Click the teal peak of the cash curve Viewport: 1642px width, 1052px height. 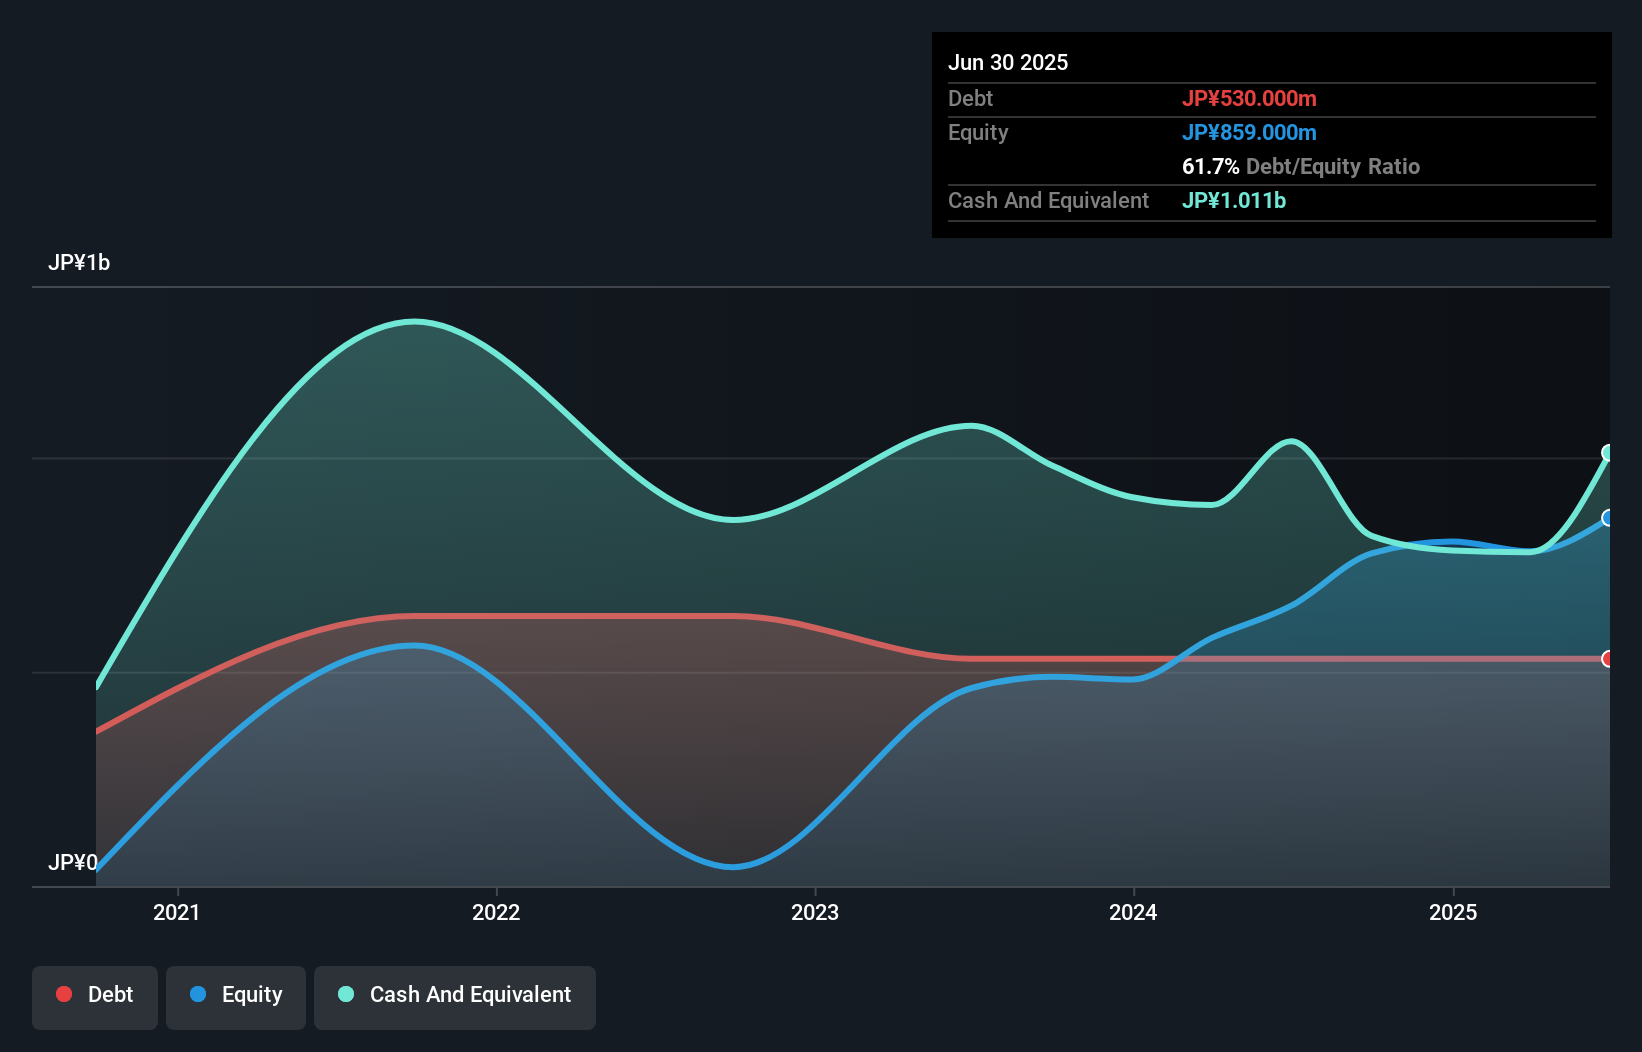(413, 322)
